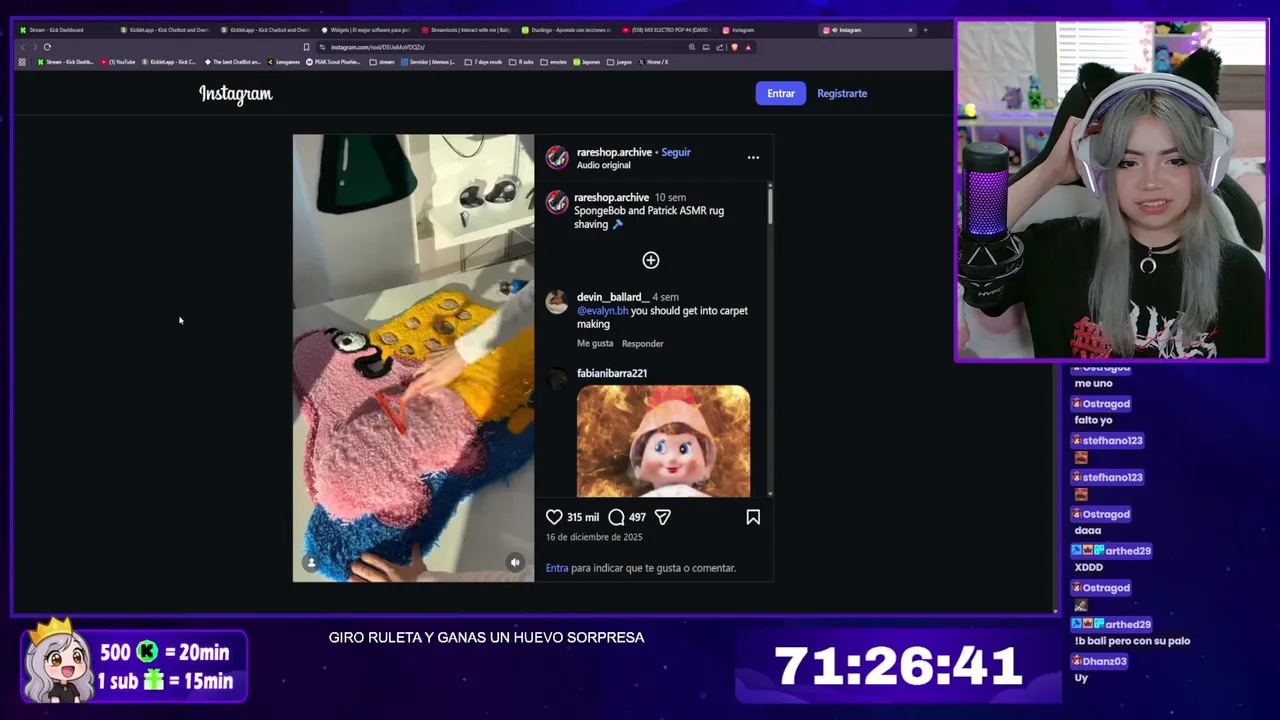Switch to the Duolingo tab
1280x720 pixels.
coord(565,30)
